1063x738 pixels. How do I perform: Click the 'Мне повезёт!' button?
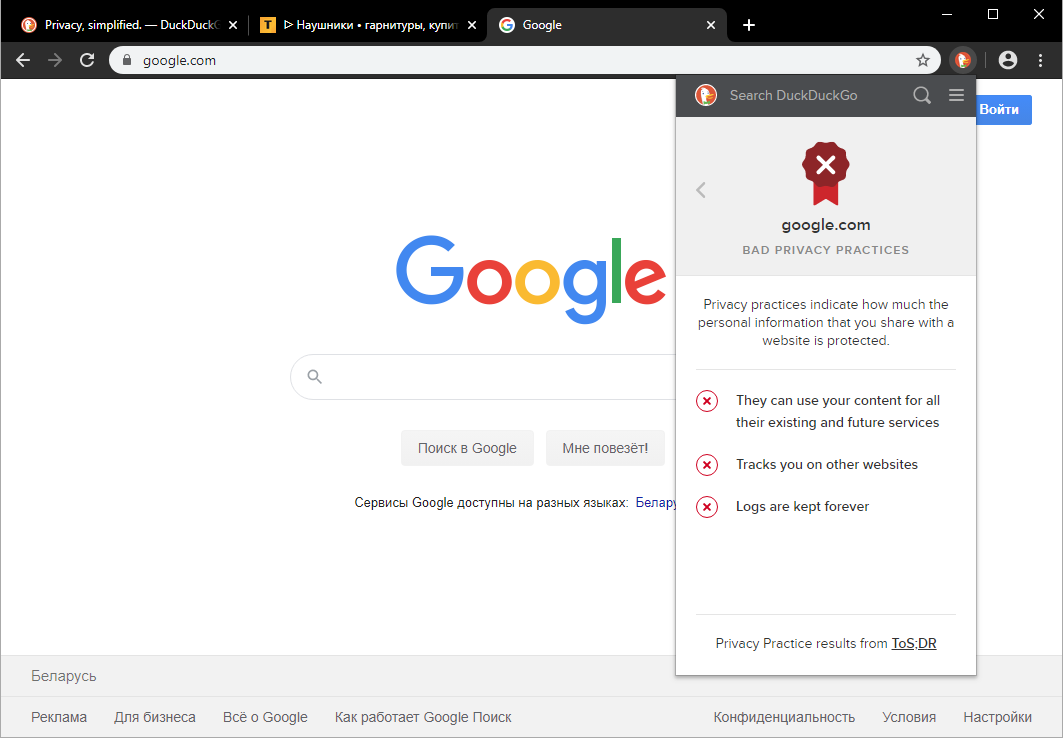(x=605, y=448)
